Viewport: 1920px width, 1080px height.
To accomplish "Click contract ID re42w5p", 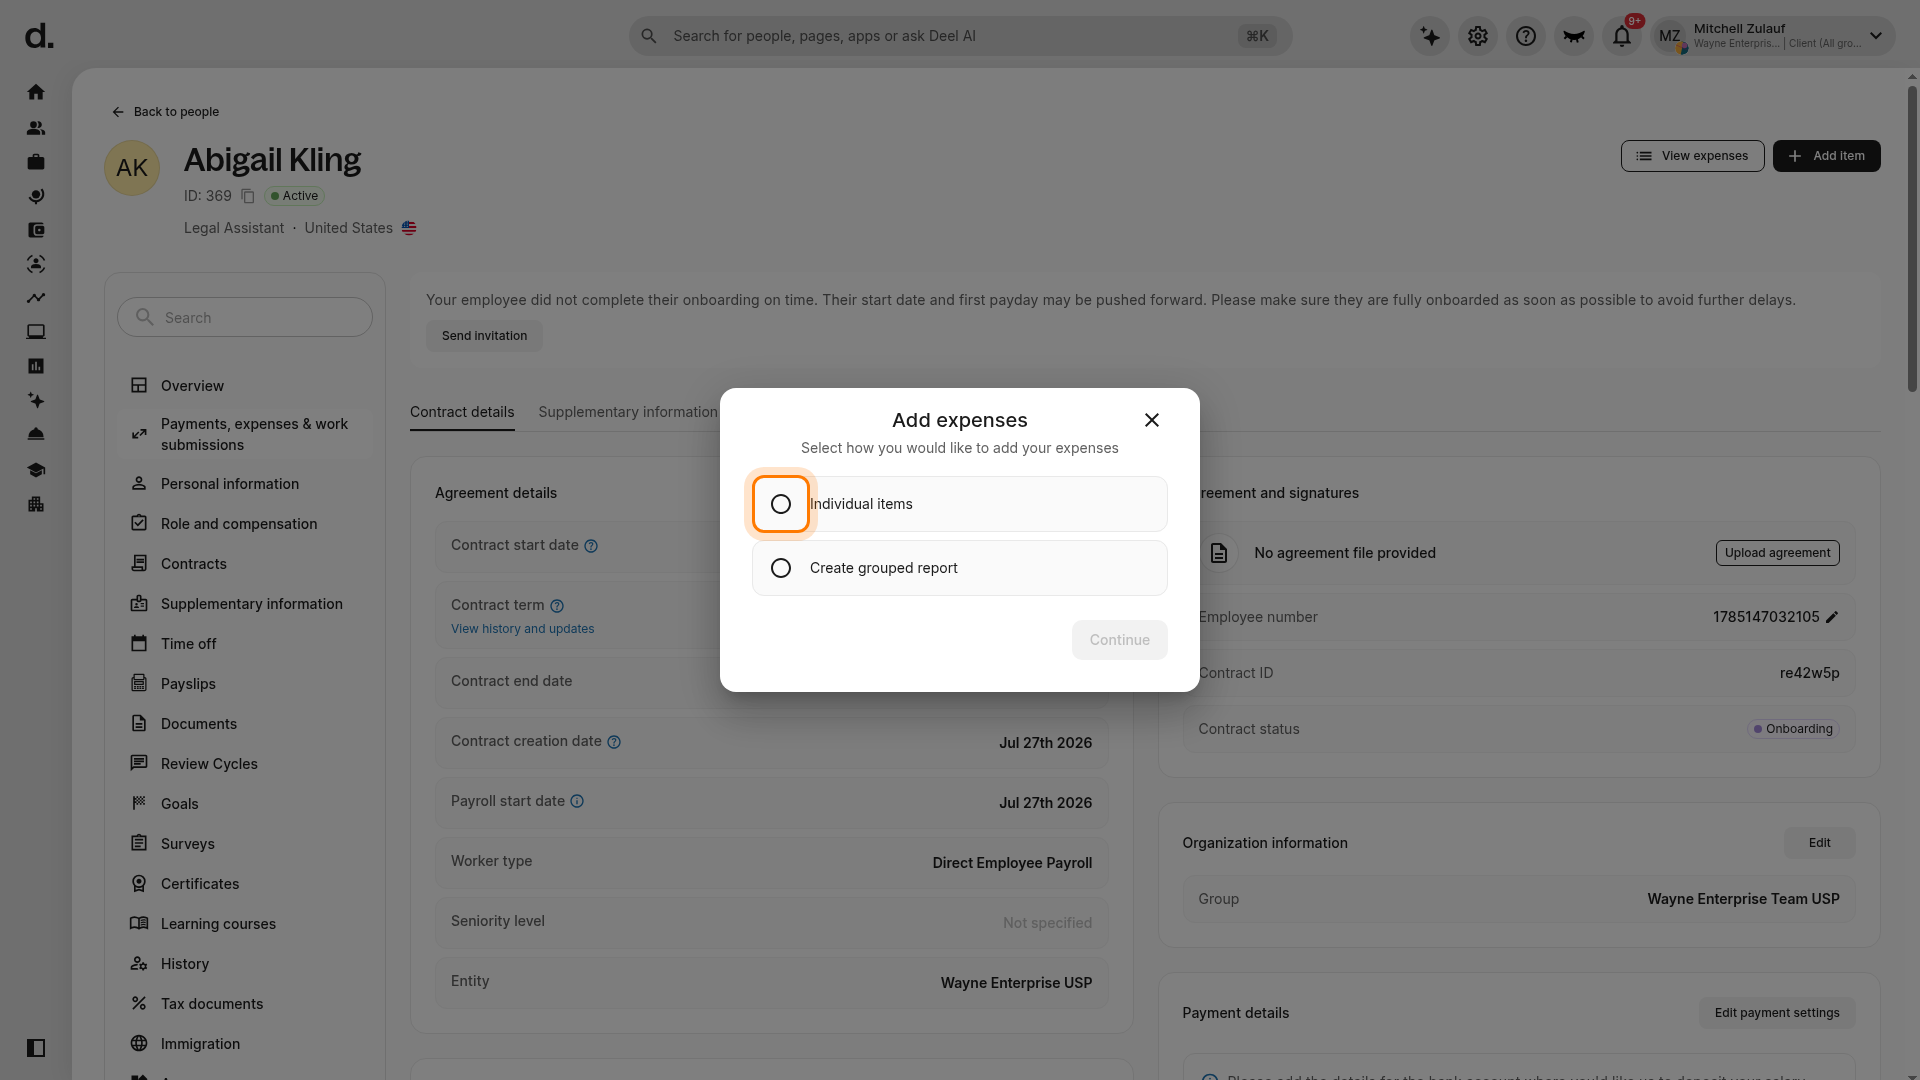I will [x=1809, y=673].
